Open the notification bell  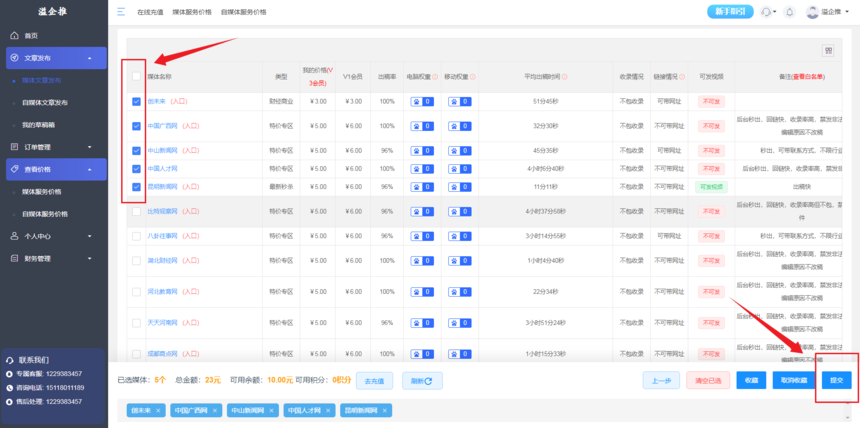coord(790,12)
